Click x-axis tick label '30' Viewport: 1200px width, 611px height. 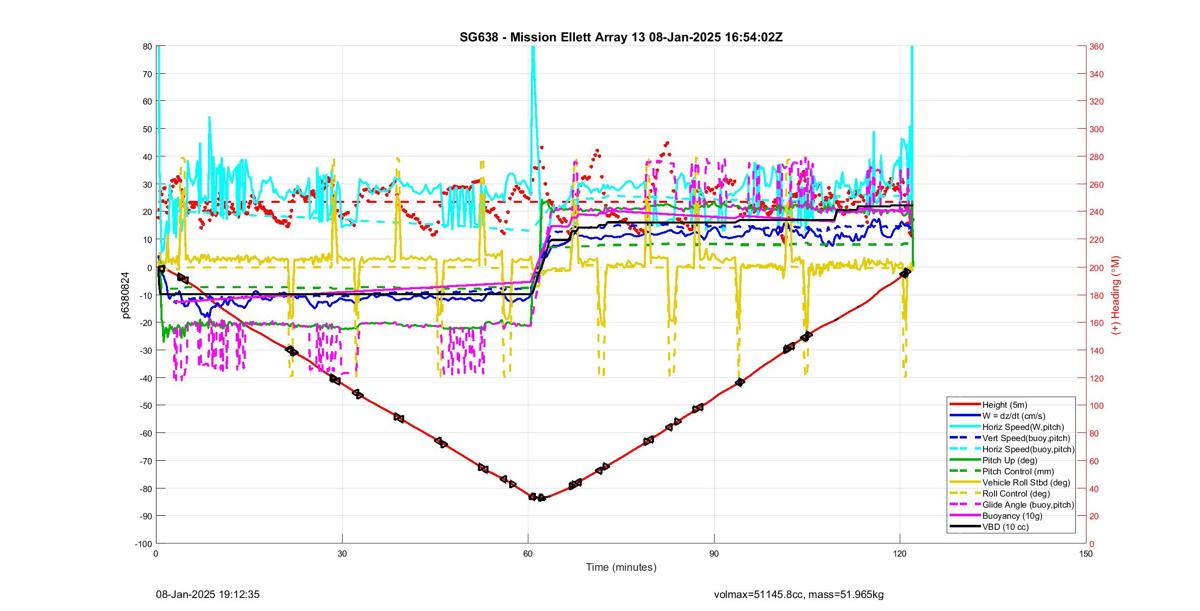342,553
